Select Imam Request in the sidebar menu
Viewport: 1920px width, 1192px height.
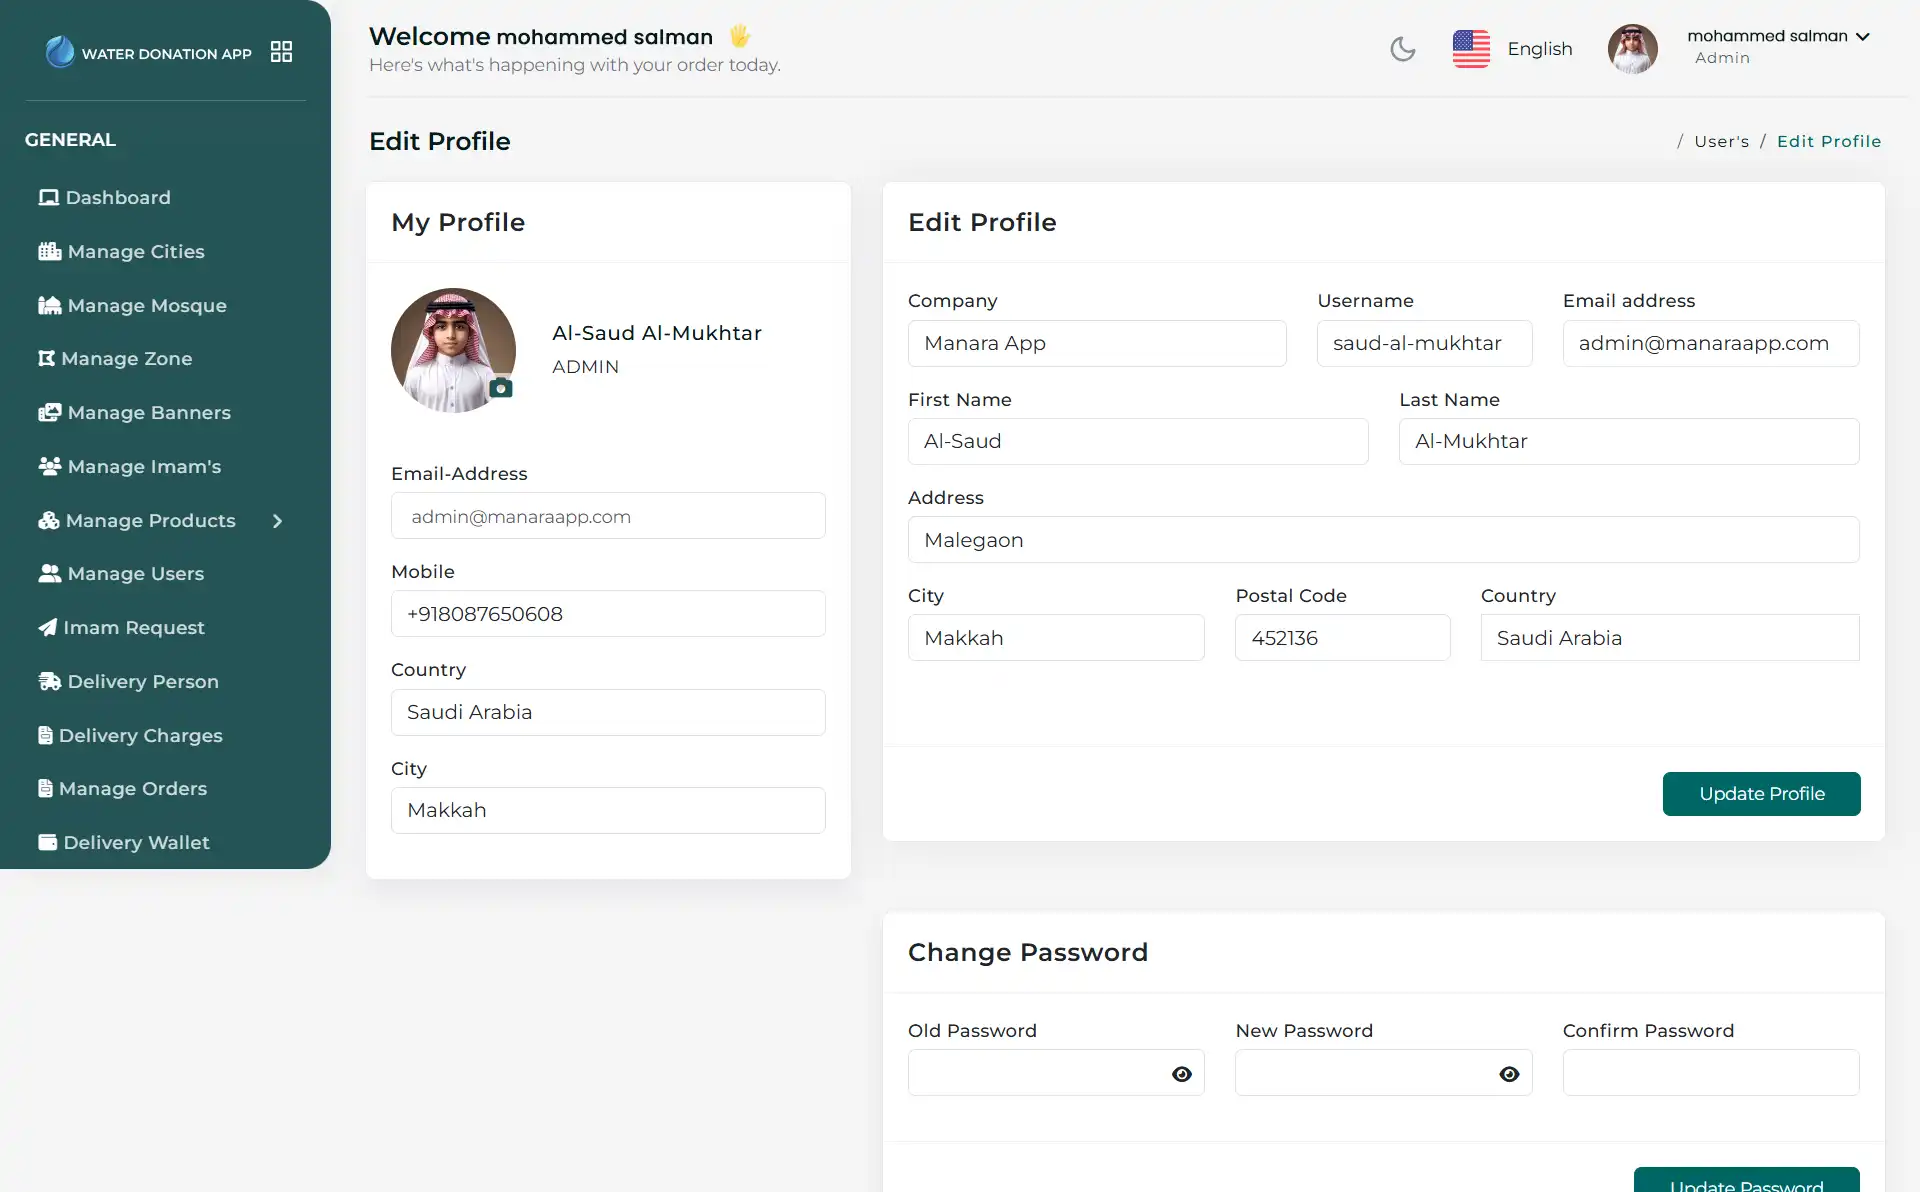pos(133,627)
